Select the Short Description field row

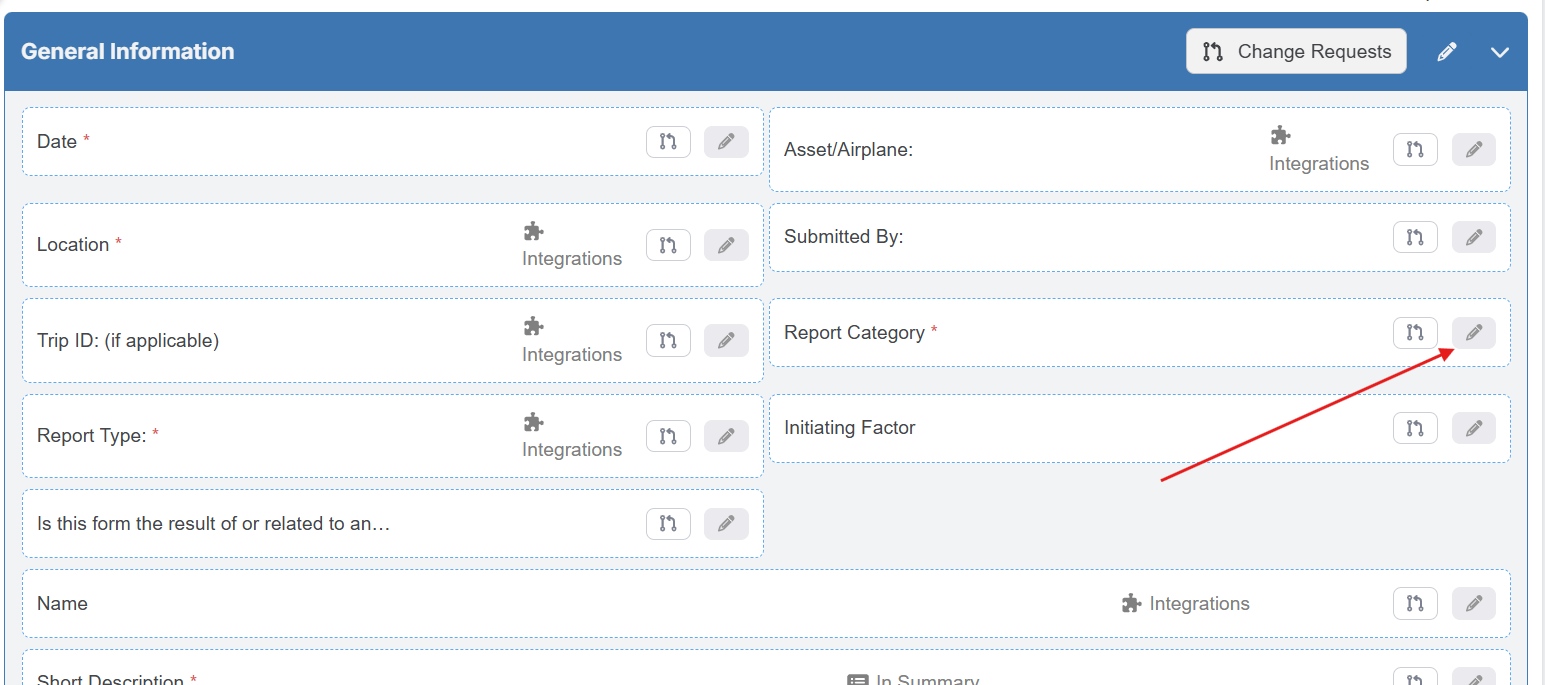(400, 678)
